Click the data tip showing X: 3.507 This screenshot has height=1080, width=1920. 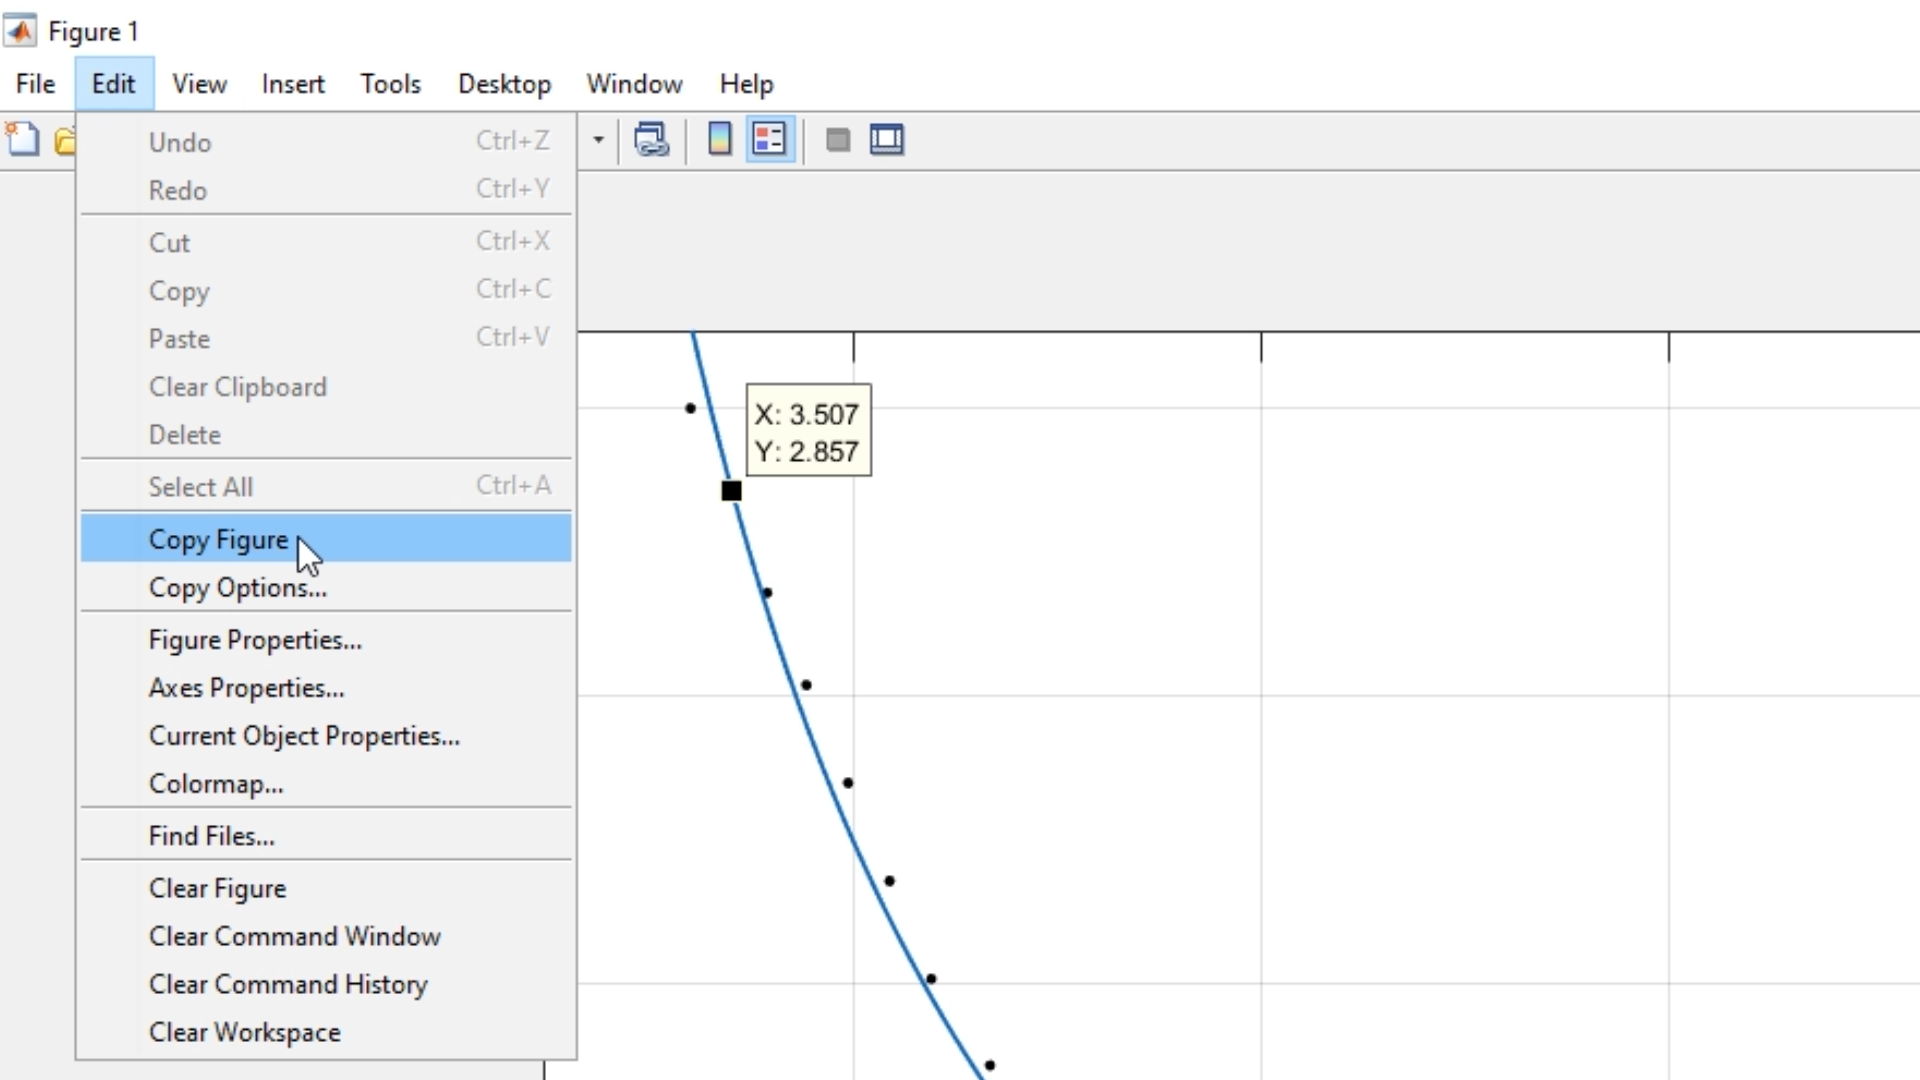808,431
